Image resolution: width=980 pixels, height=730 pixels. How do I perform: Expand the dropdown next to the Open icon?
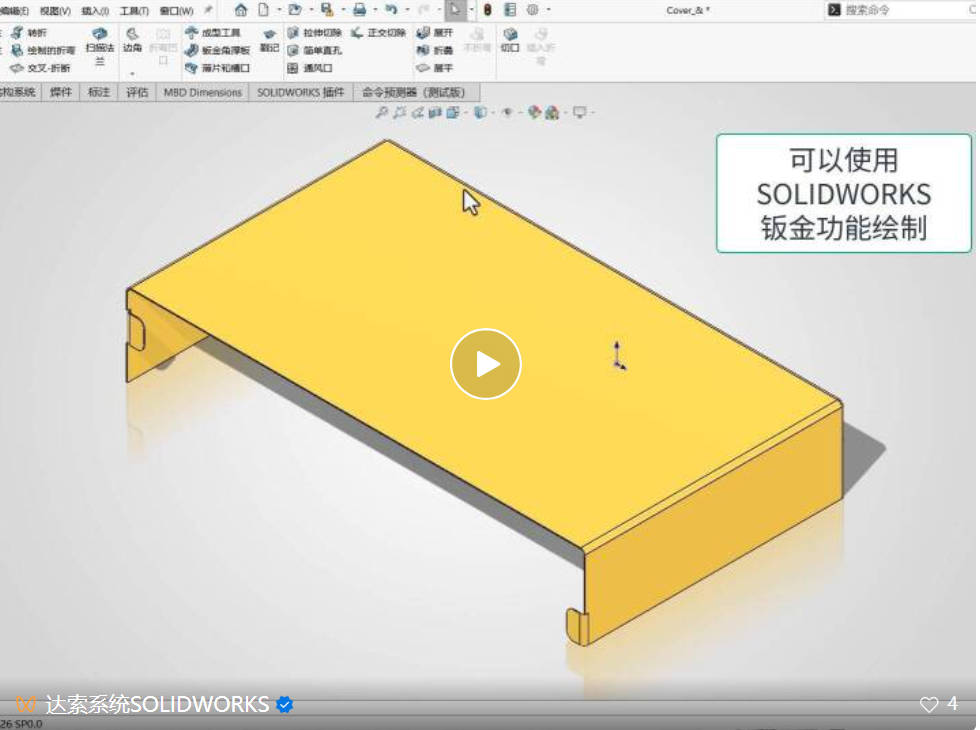coord(311,9)
